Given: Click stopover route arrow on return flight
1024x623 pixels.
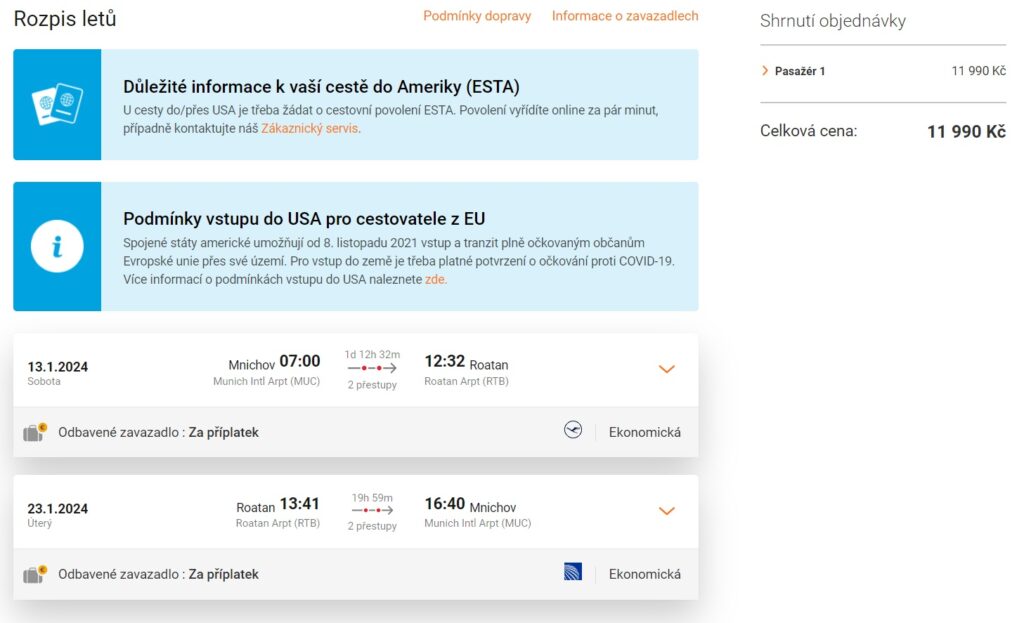Looking at the screenshot, I should [x=372, y=510].
